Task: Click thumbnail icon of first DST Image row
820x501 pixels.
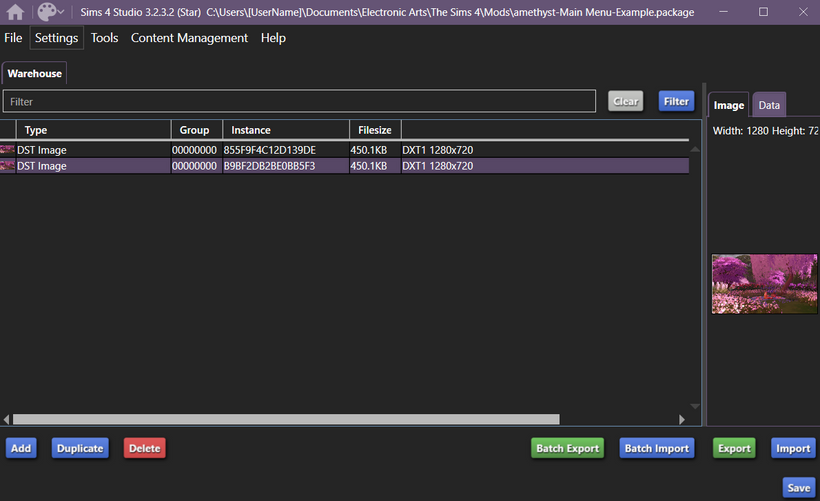Action: [x=8, y=150]
